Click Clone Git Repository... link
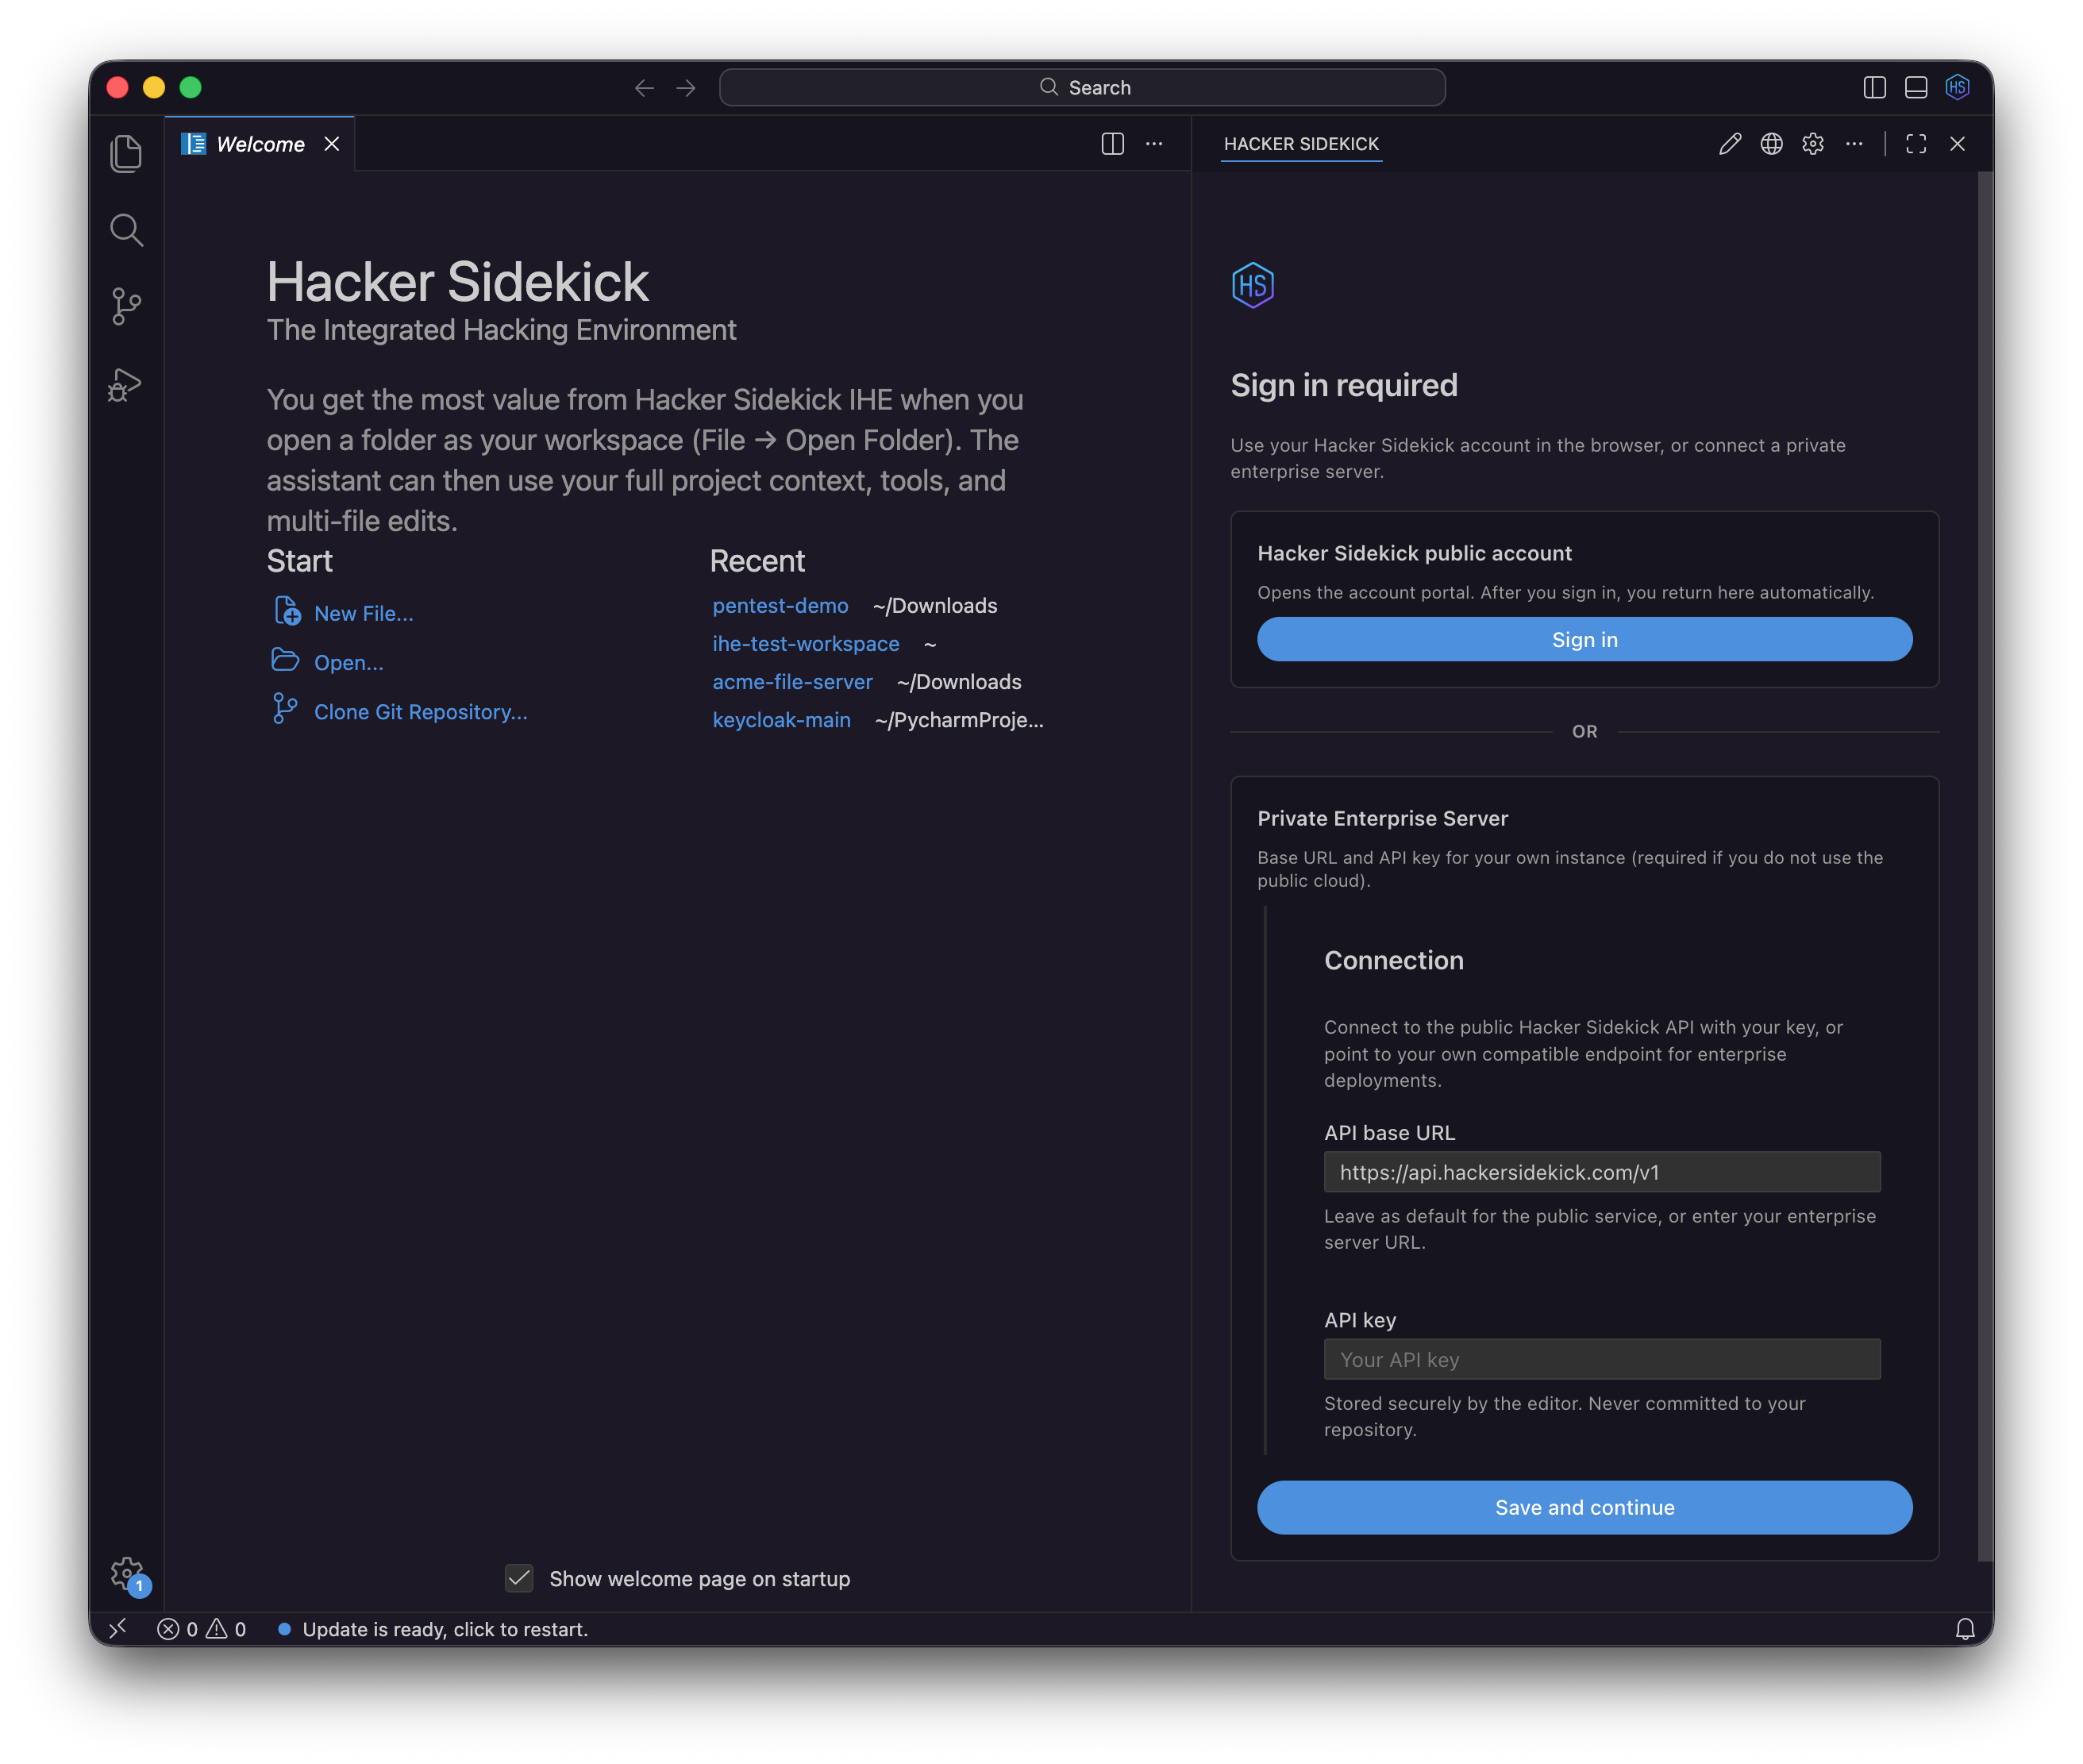This screenshot has height=1764, width=2083. coord(421,712)
